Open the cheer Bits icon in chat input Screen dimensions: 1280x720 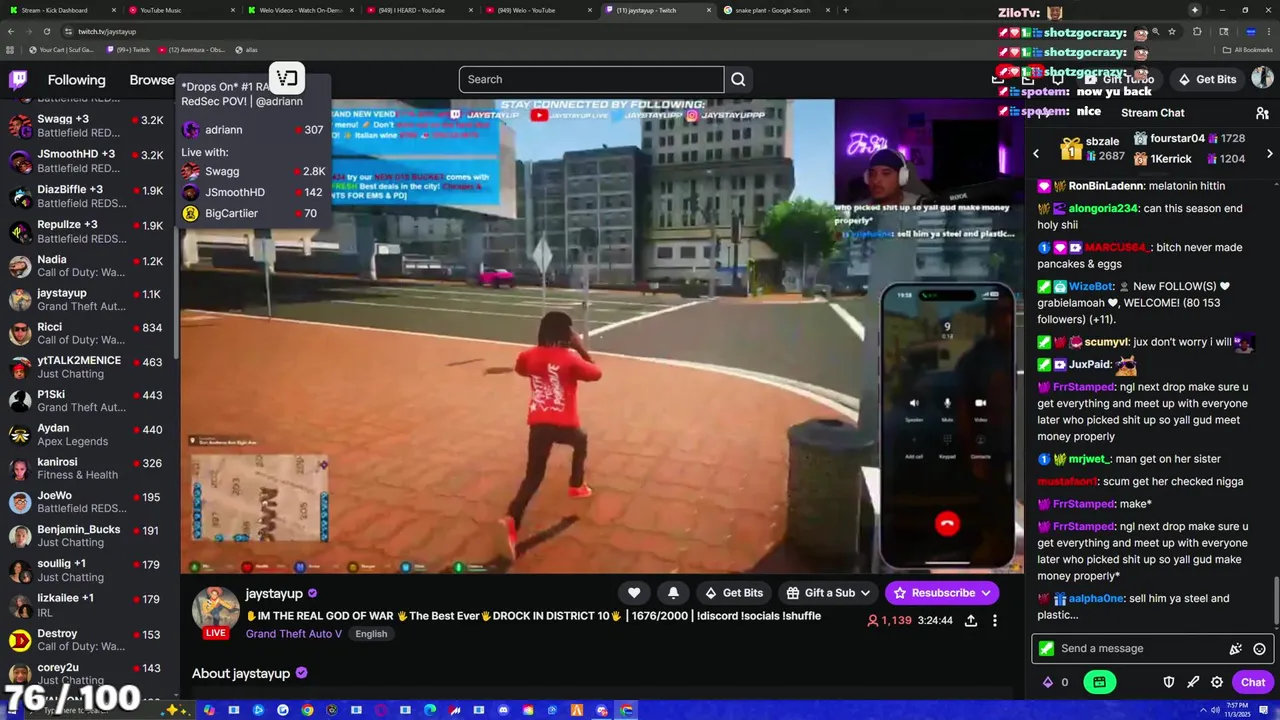[x=1236, y=649]
